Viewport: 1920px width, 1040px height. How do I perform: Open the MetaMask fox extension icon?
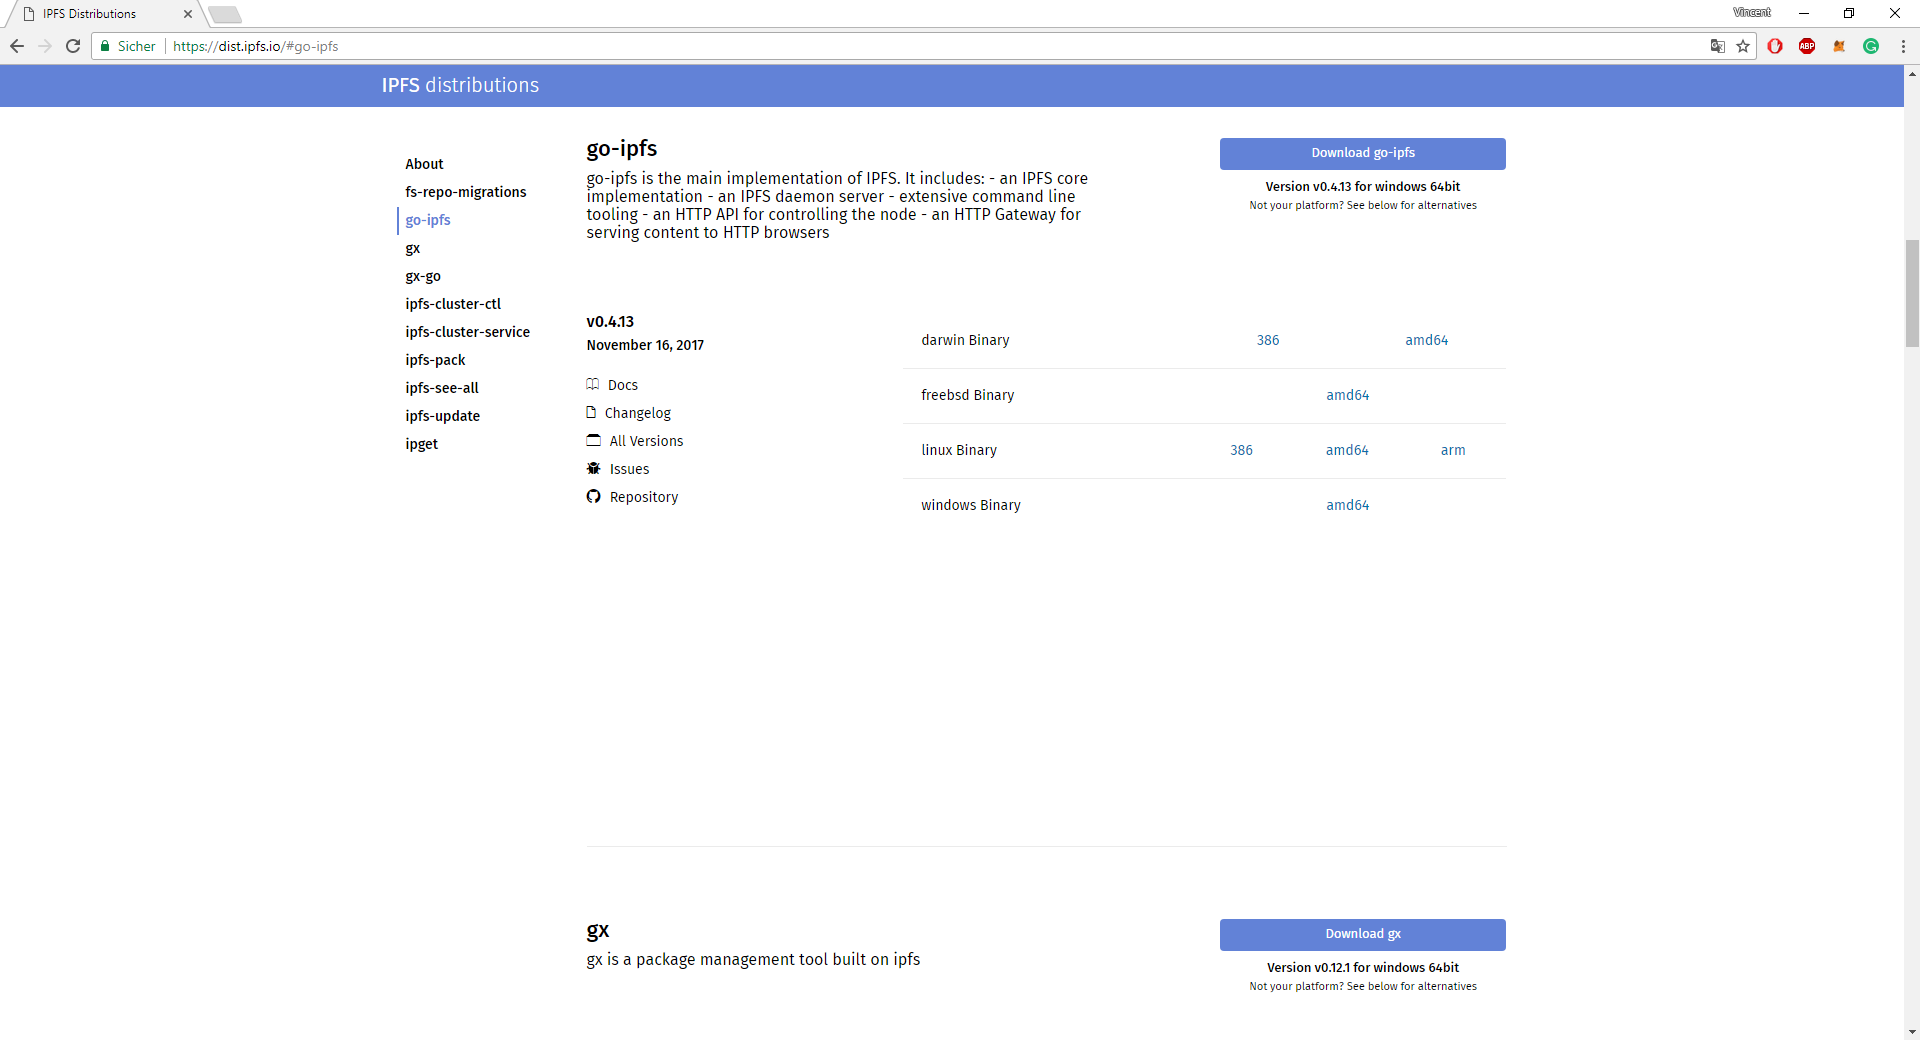point(1839,46)
